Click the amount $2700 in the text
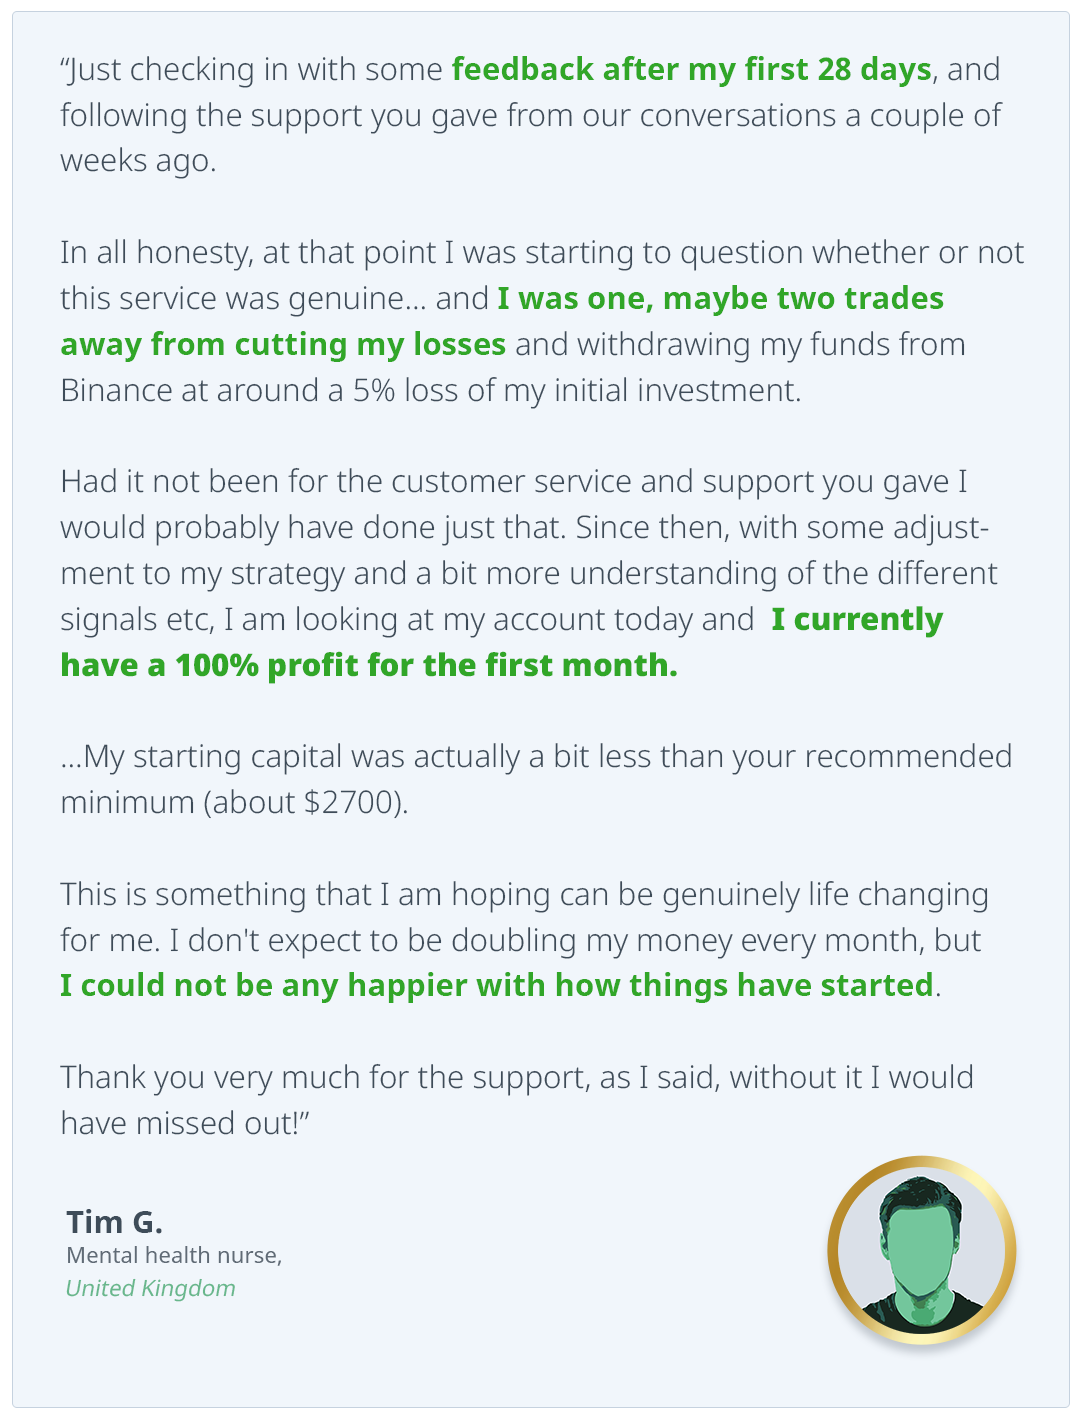 click(x=349, y=802)
